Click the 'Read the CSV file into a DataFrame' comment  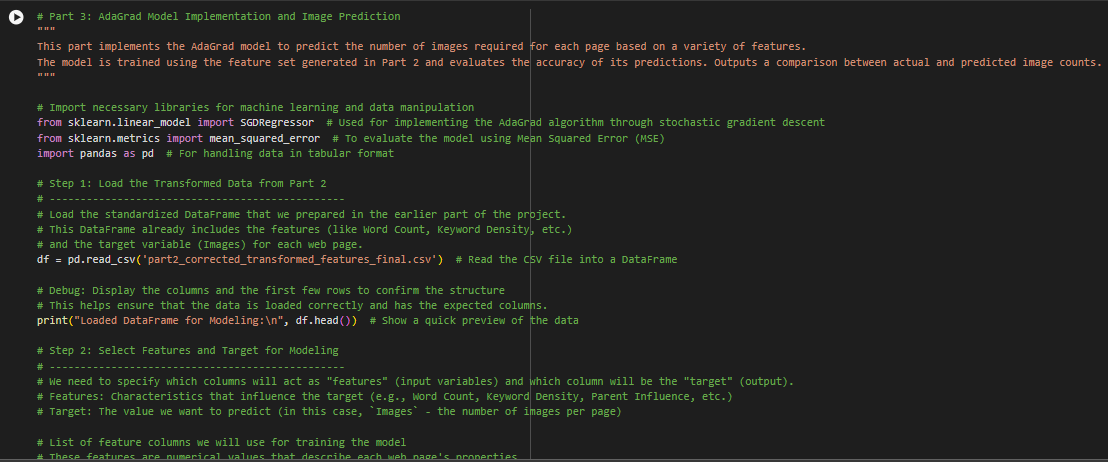pos(567,260)
